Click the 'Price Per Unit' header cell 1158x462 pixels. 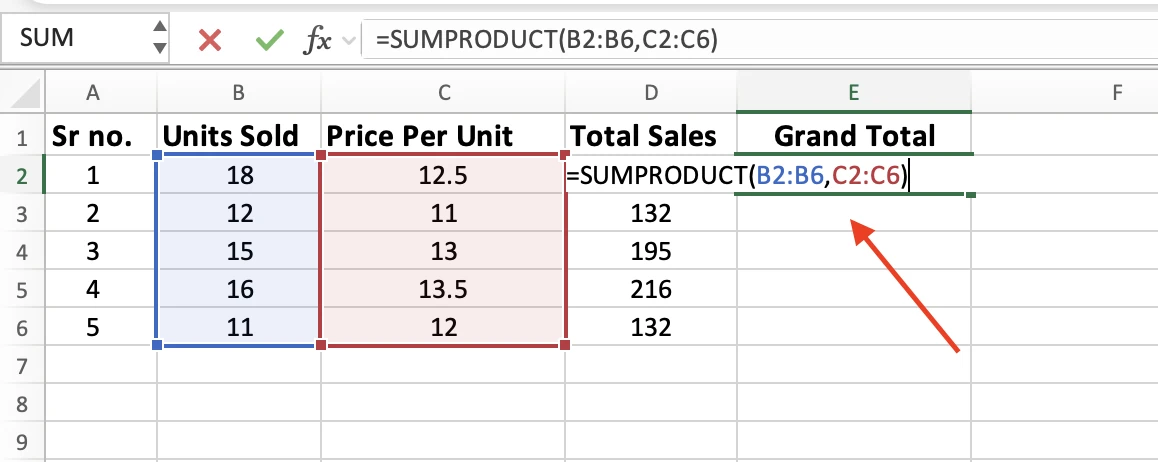(443, 137)
